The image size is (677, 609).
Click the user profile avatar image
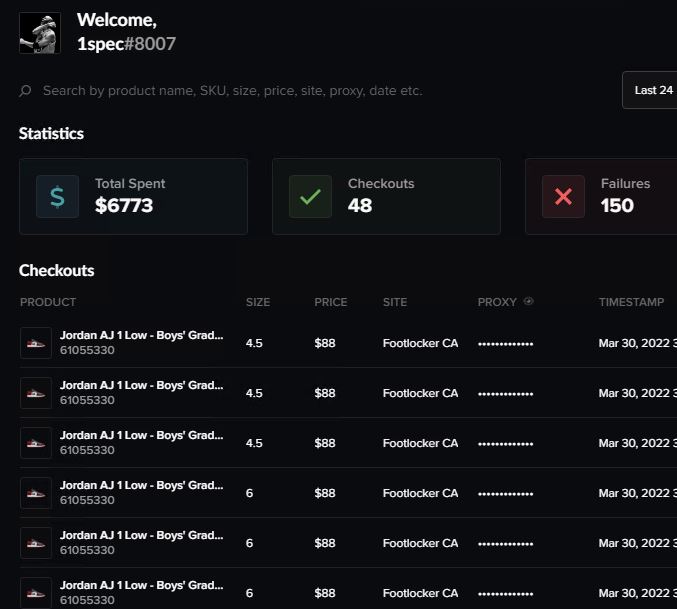40,33
